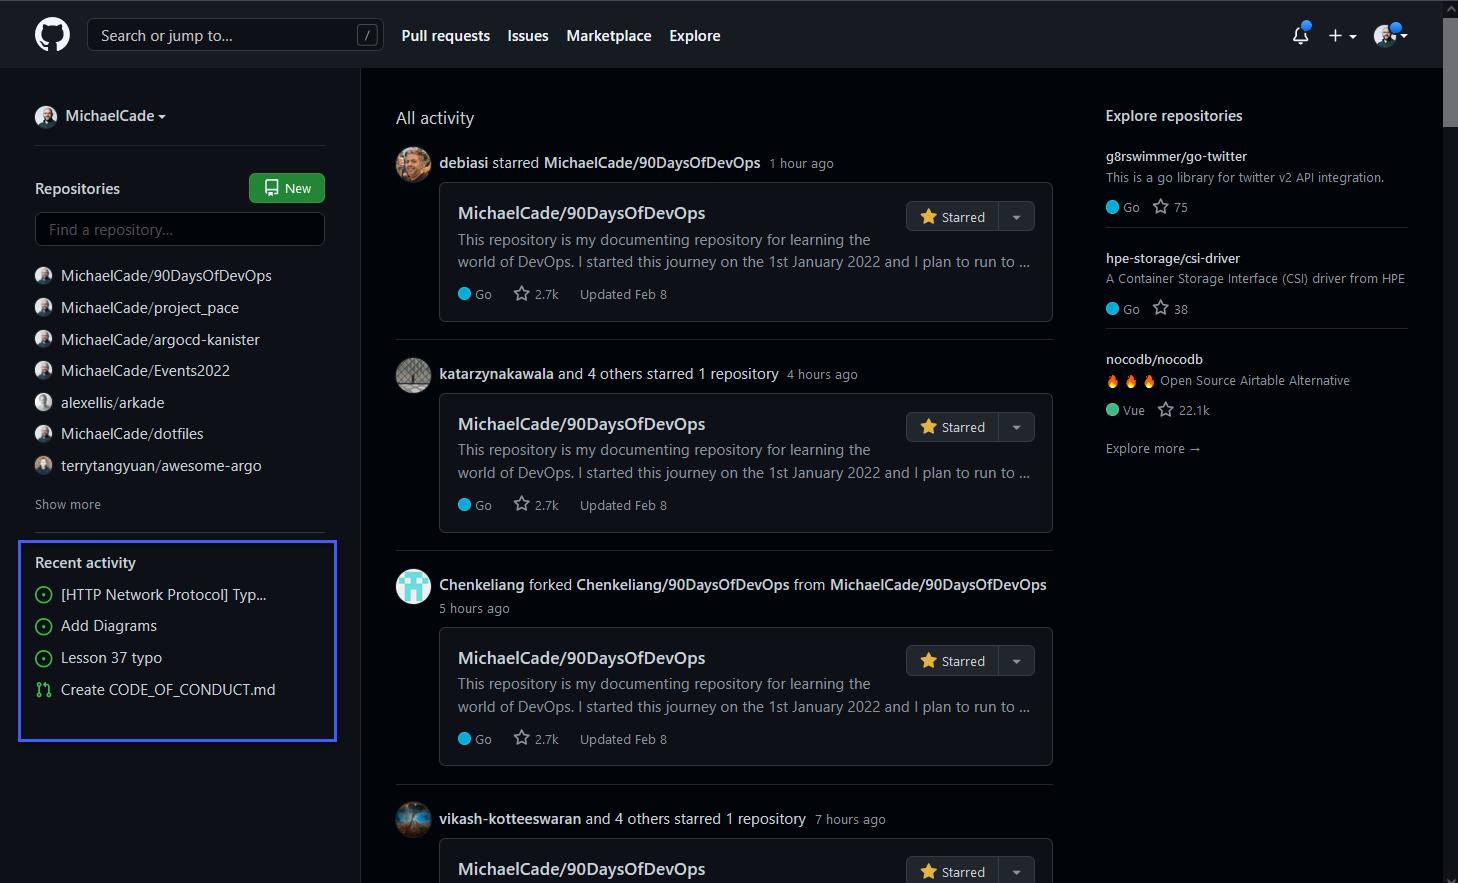Click the green New repository button
Image resolution: width=1458 pixels, height=883 pixels.
click(x=287, y=188)
